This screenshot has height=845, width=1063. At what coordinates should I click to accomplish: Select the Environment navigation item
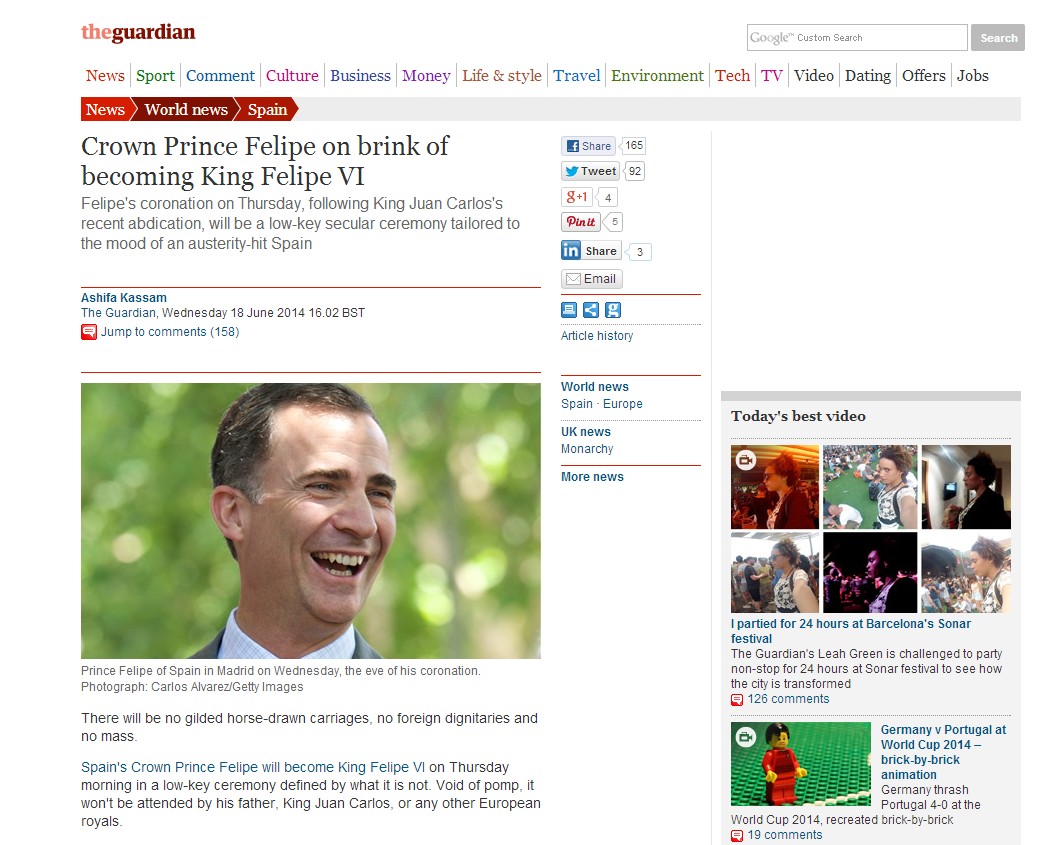[657, 76]
